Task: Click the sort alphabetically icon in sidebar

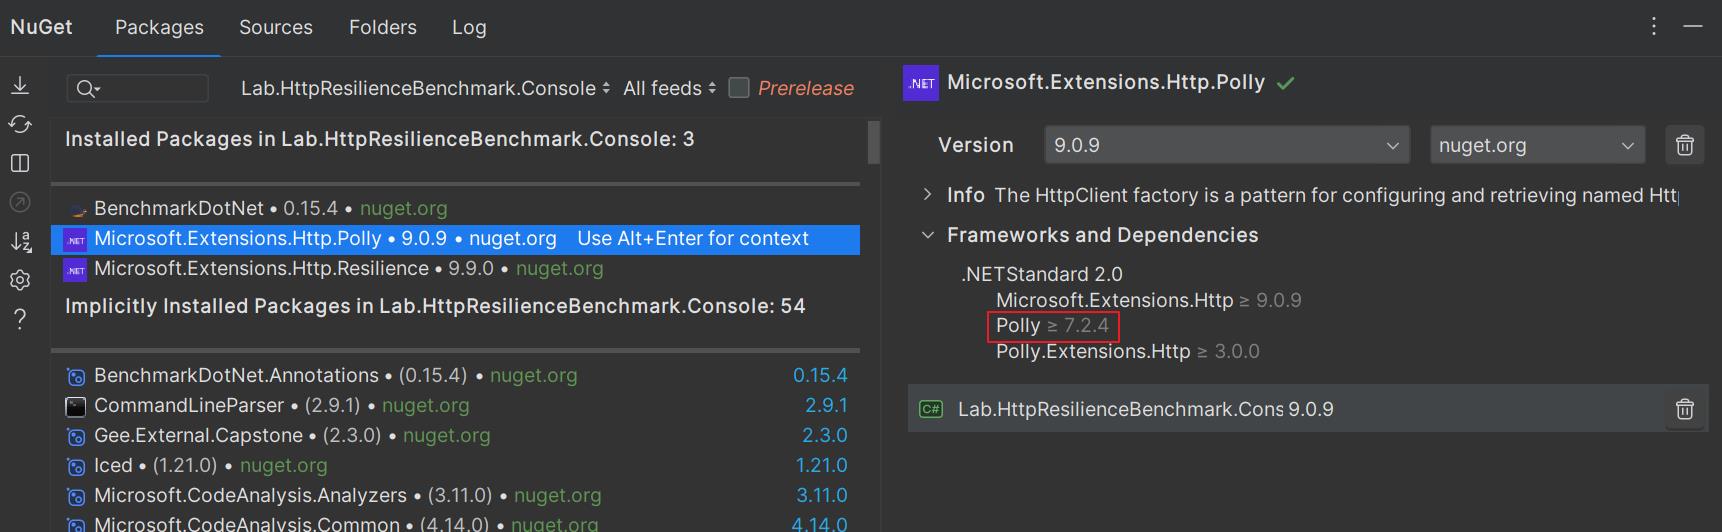Action: point(20,241)
